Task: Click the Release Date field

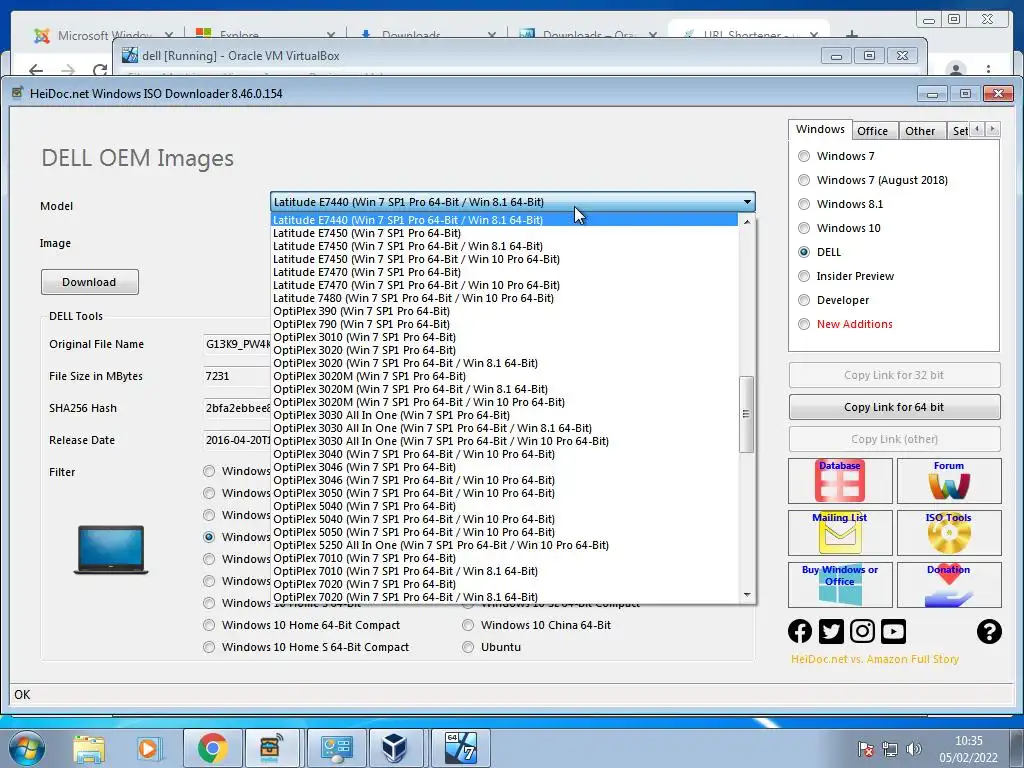Action: pos(238,440)
